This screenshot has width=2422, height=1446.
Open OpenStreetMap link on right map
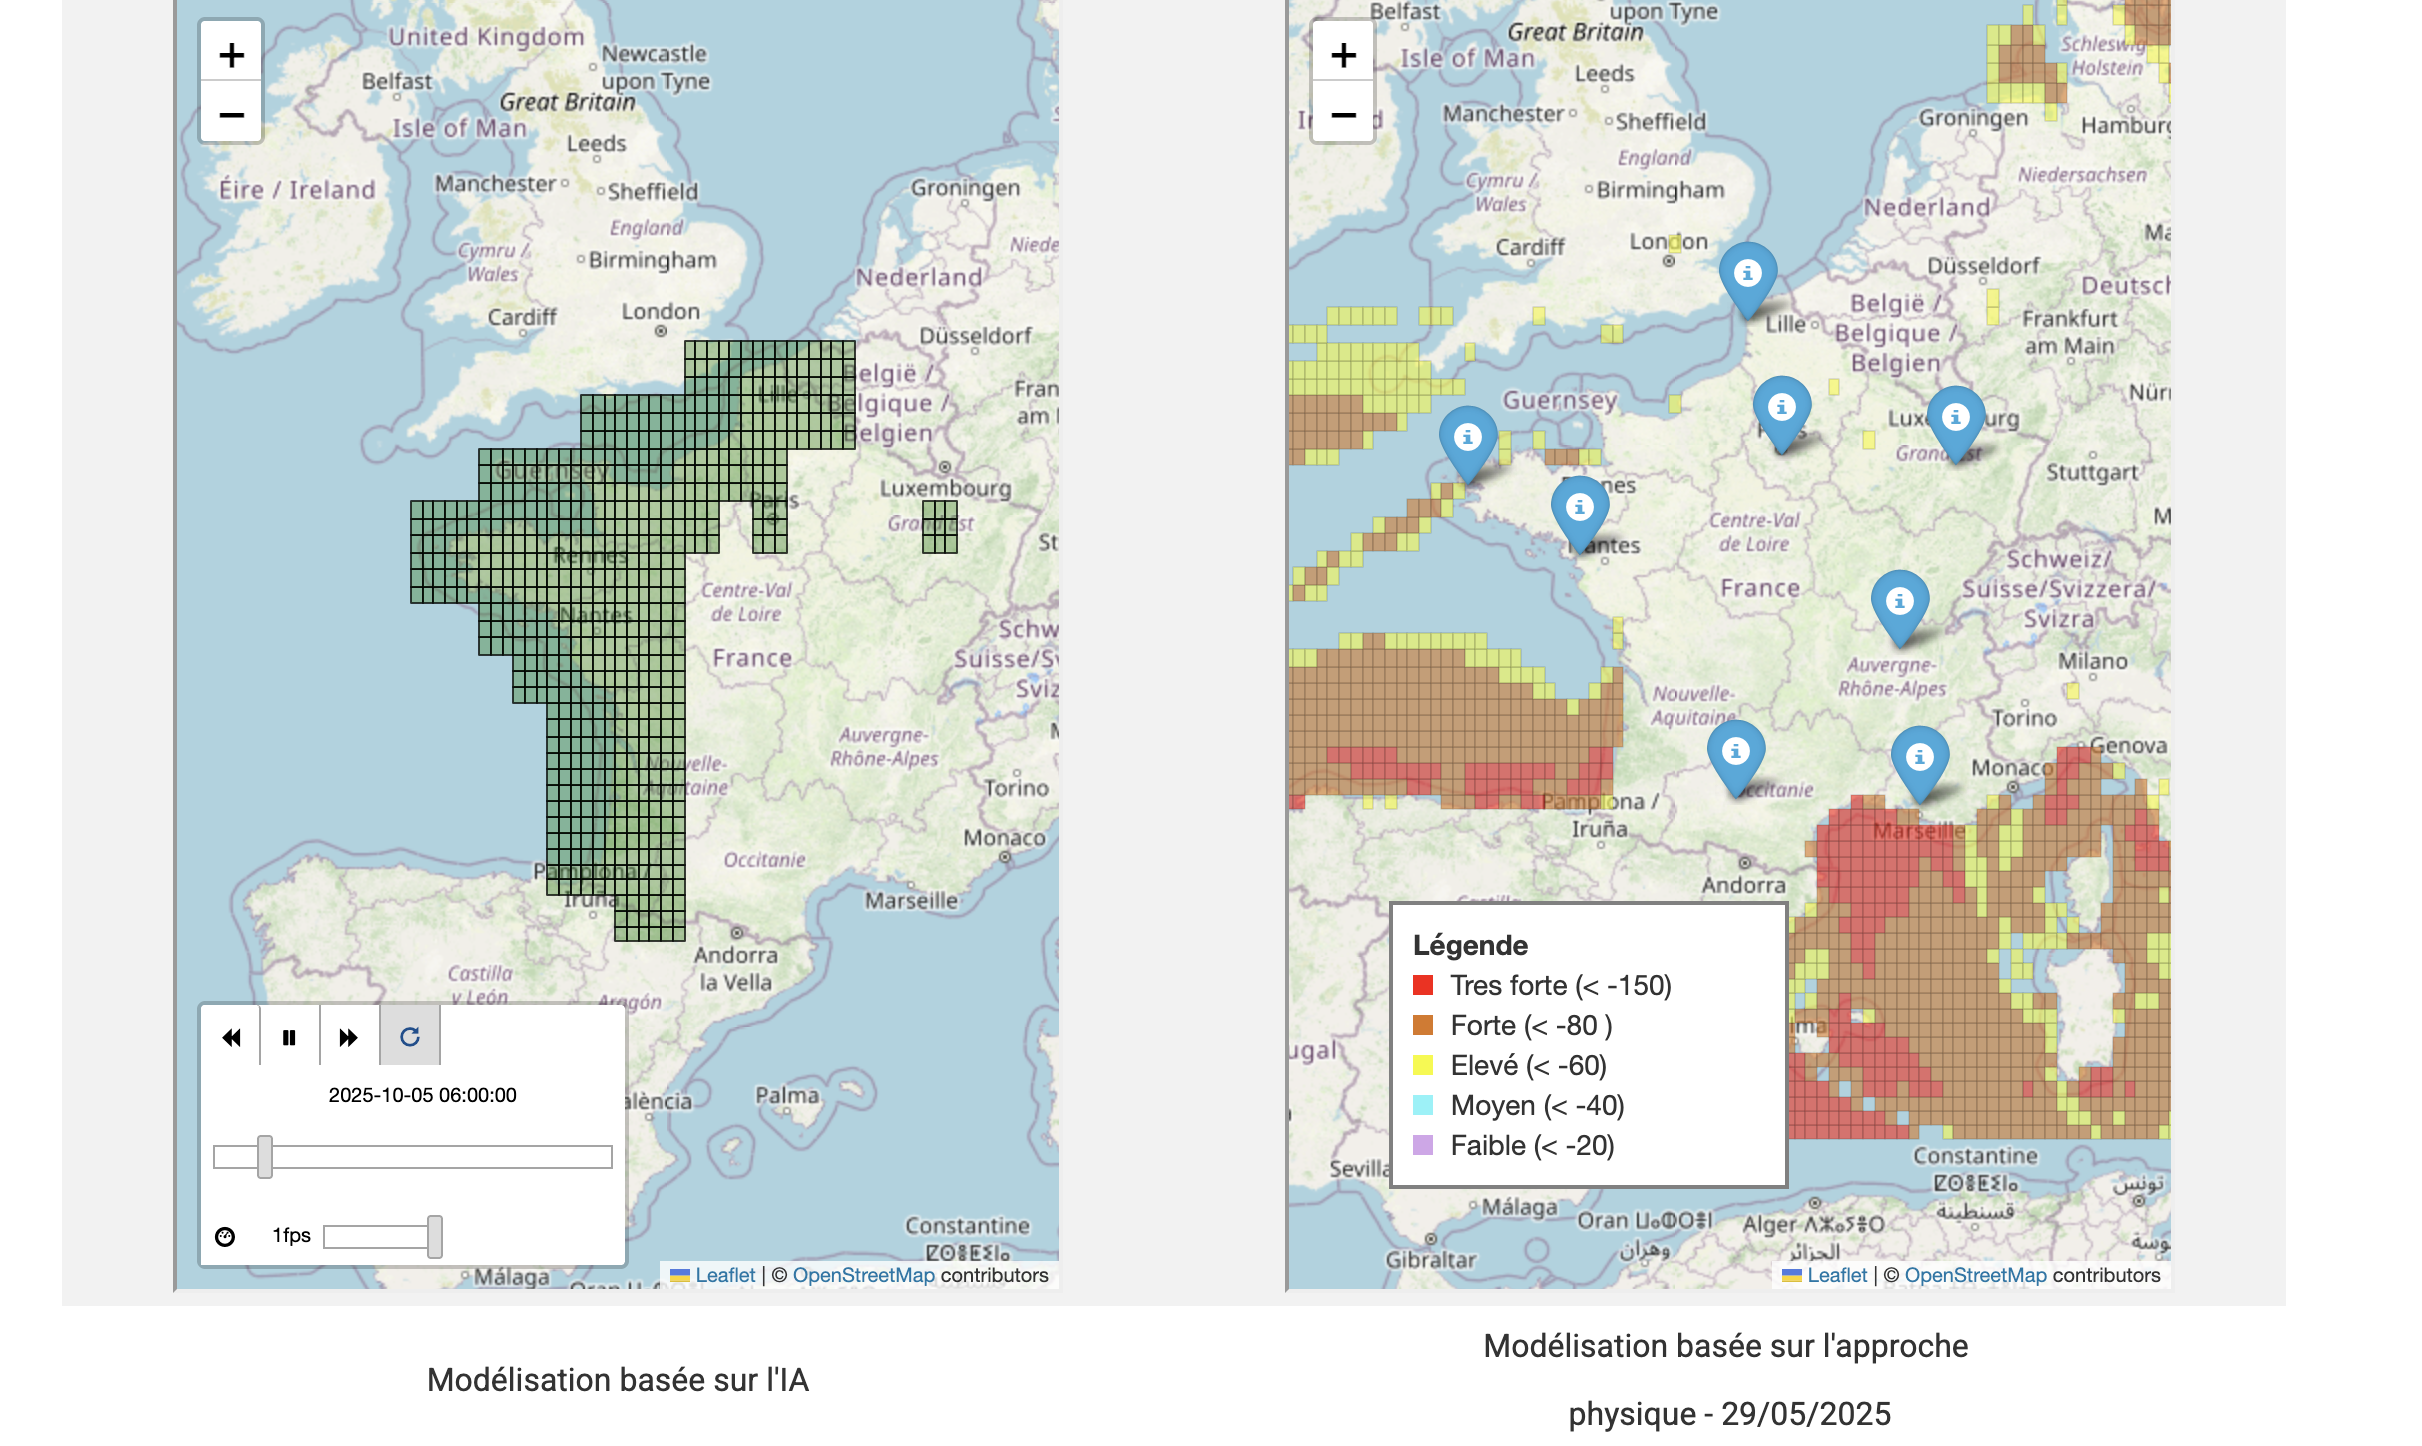point(1975,1275)
